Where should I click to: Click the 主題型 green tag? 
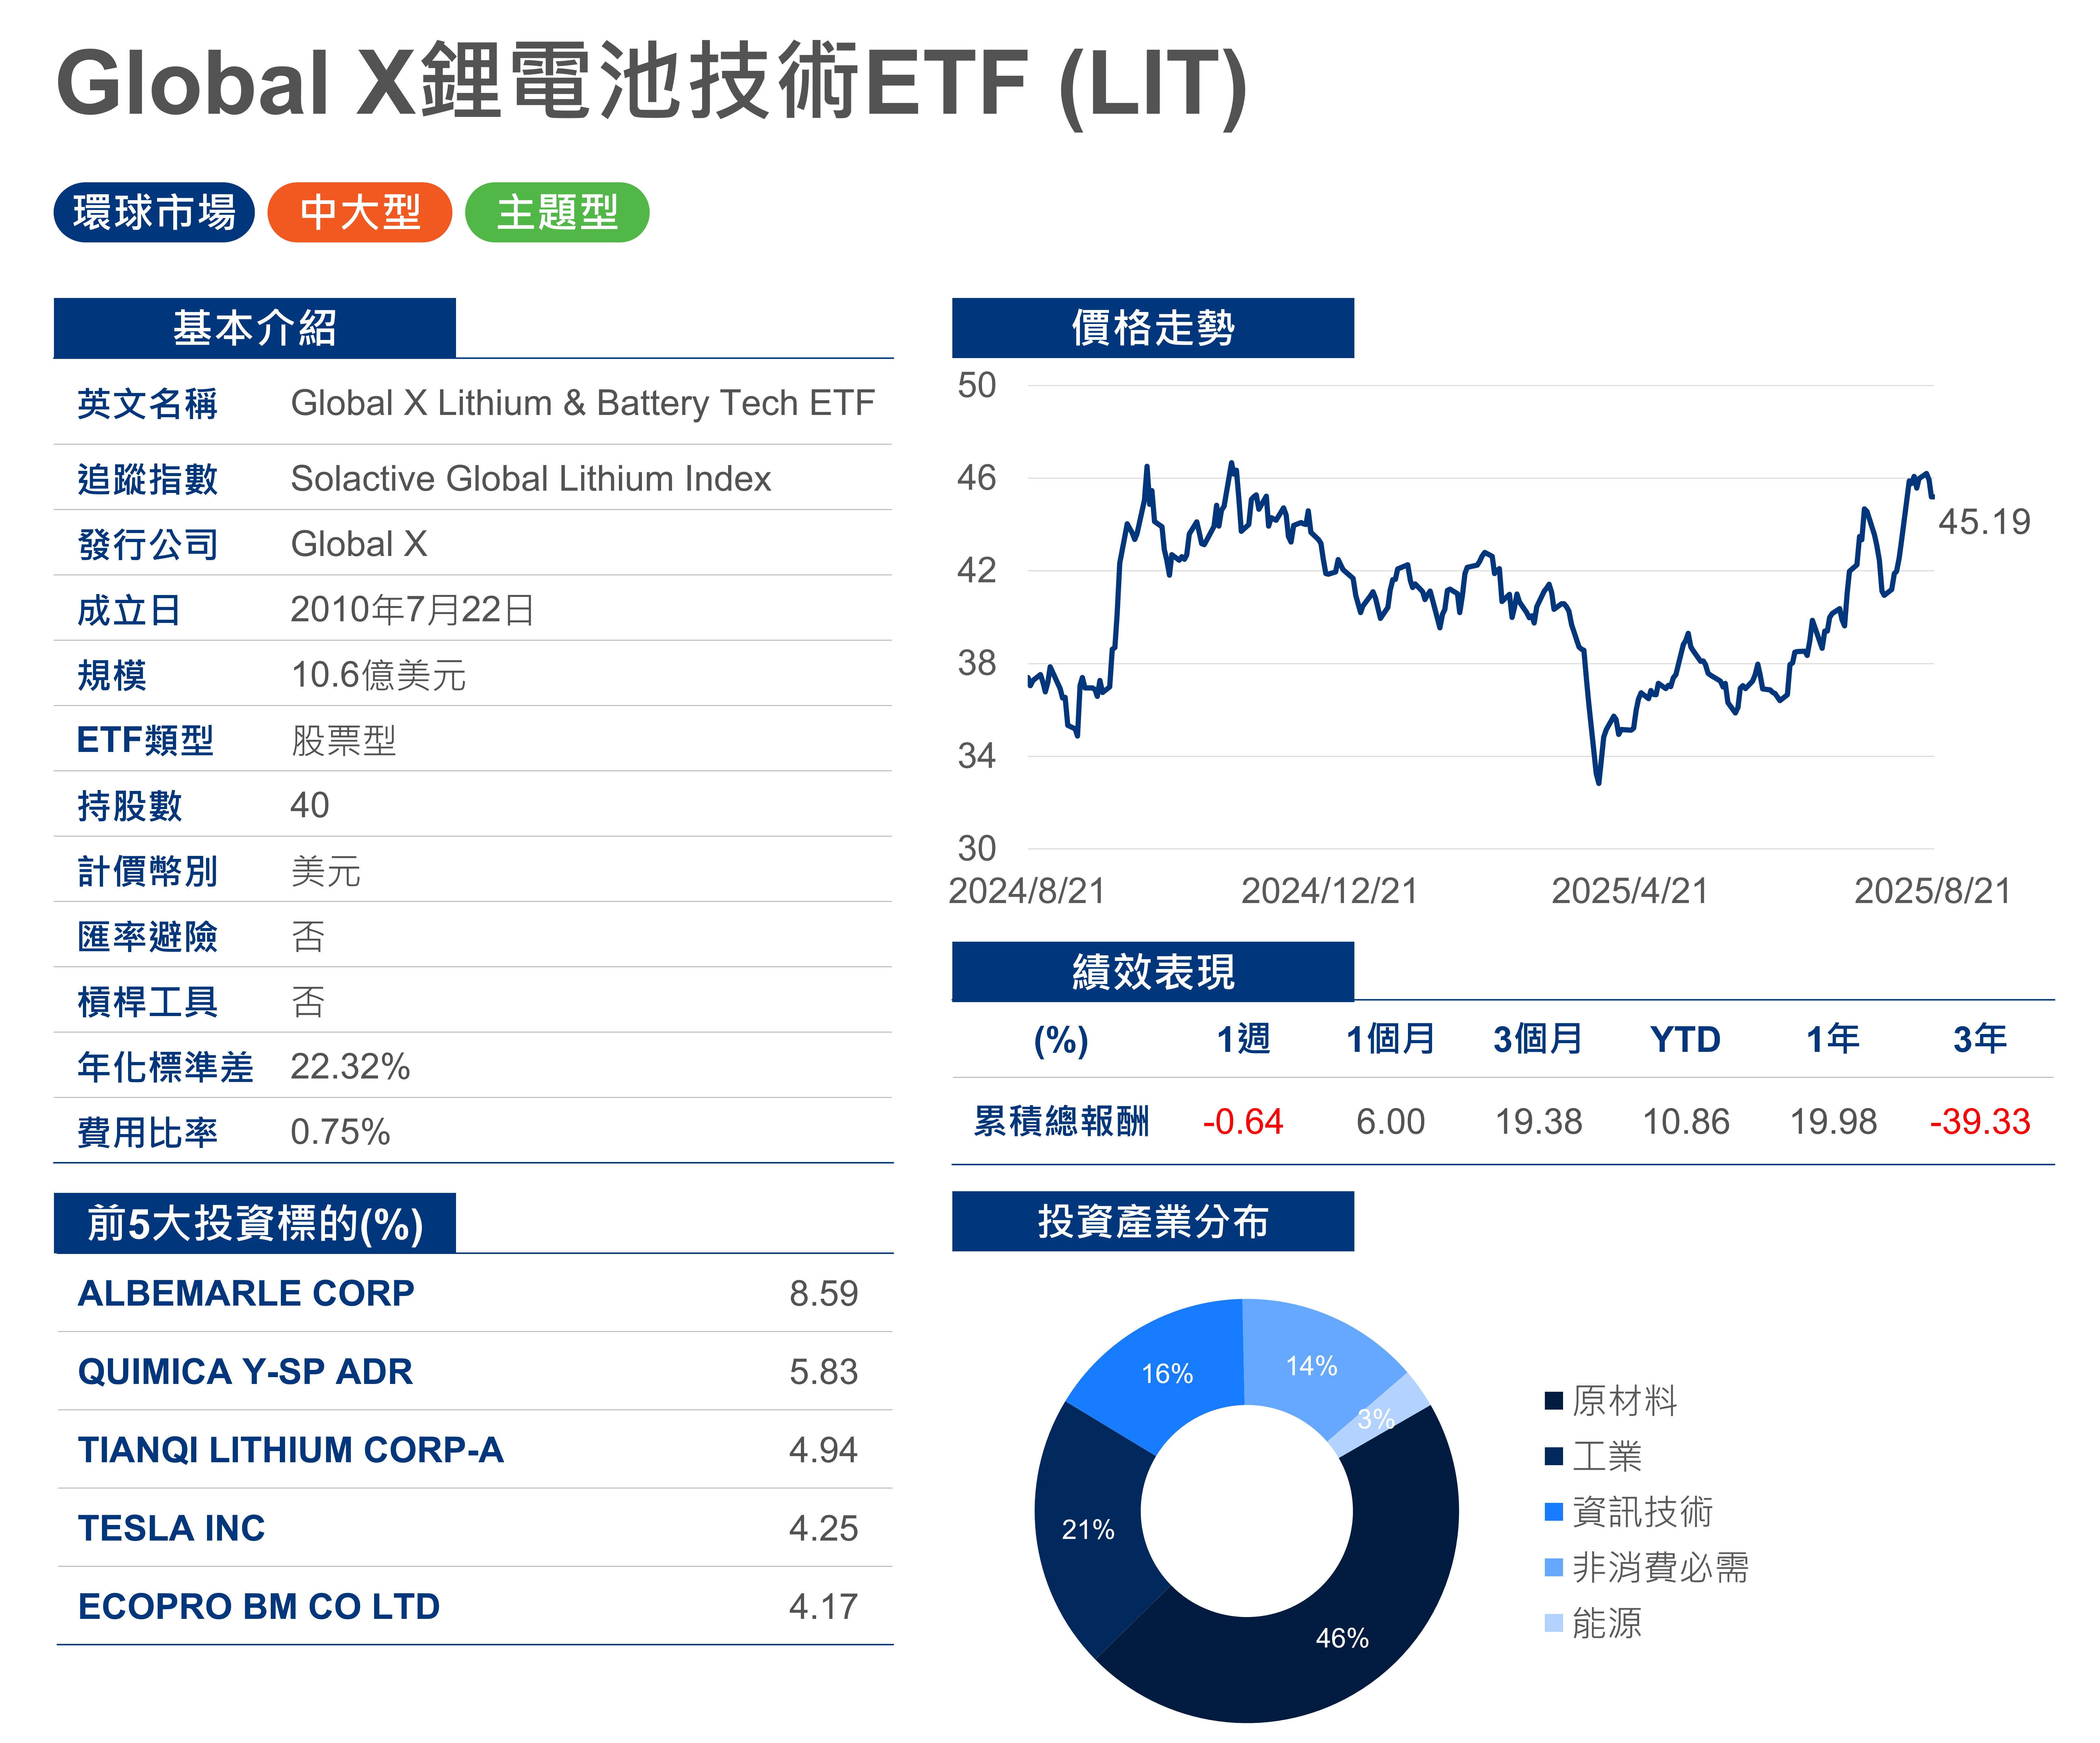[557, 212]
